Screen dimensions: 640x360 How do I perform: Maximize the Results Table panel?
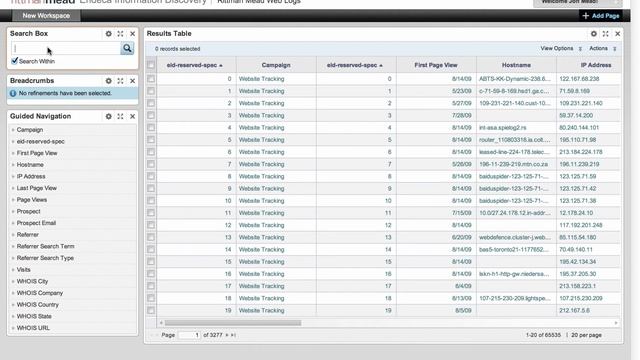pos(606,34)
